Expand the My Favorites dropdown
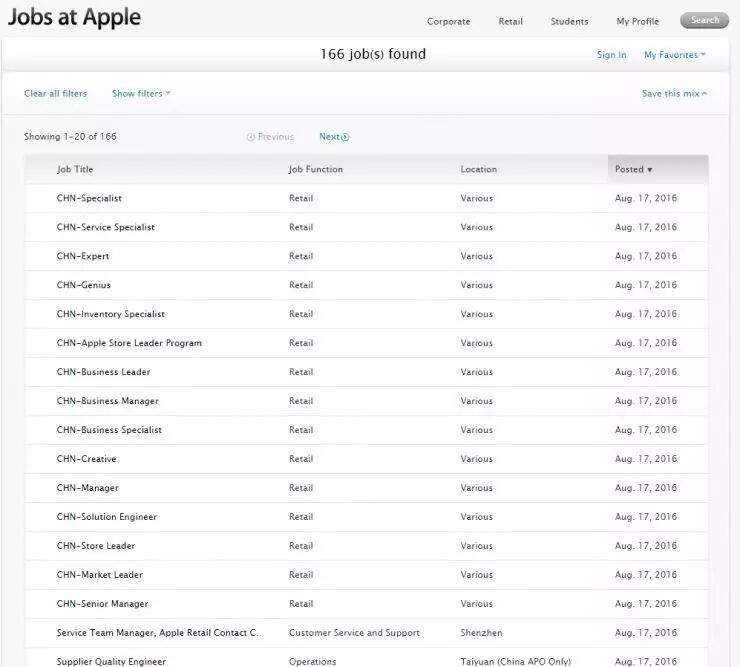Screen dimensions: 740x667 point(674,55)
